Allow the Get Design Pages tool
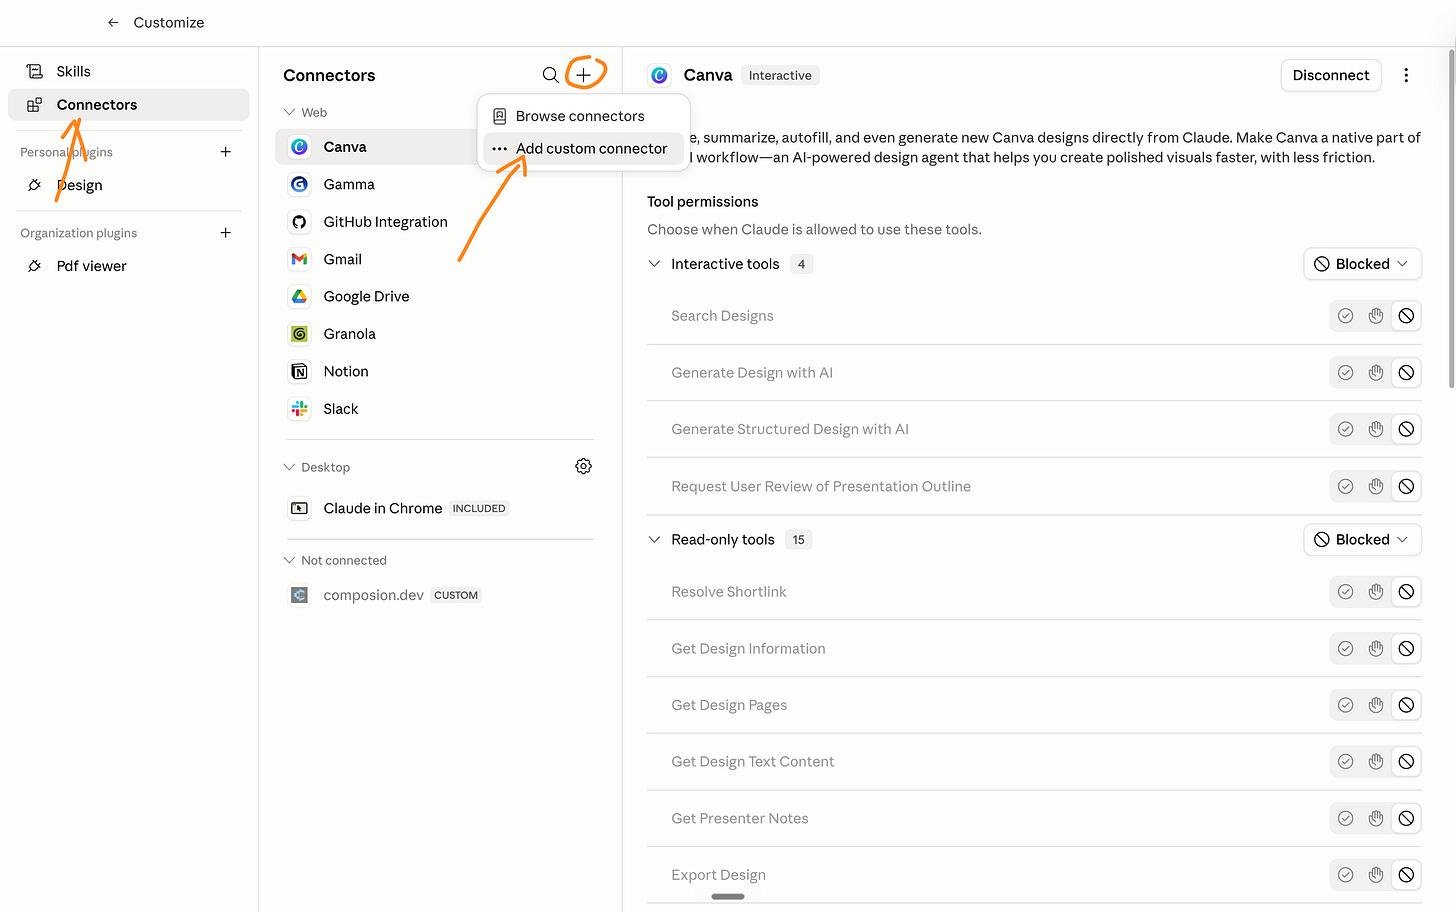Viewport: 1456px width, 912px height. coord(1346,705)
